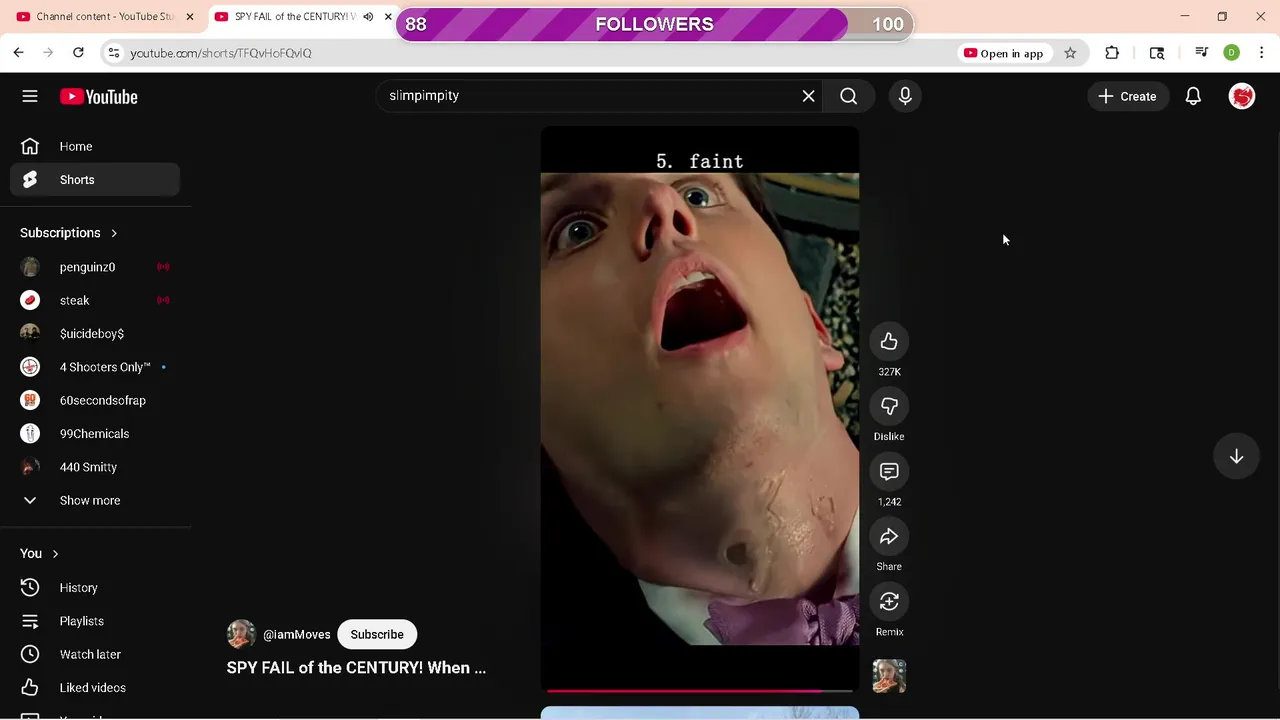Open 440 Smitty channel
The width and height of the screenshot is (1280, 720).
[95, 467]
